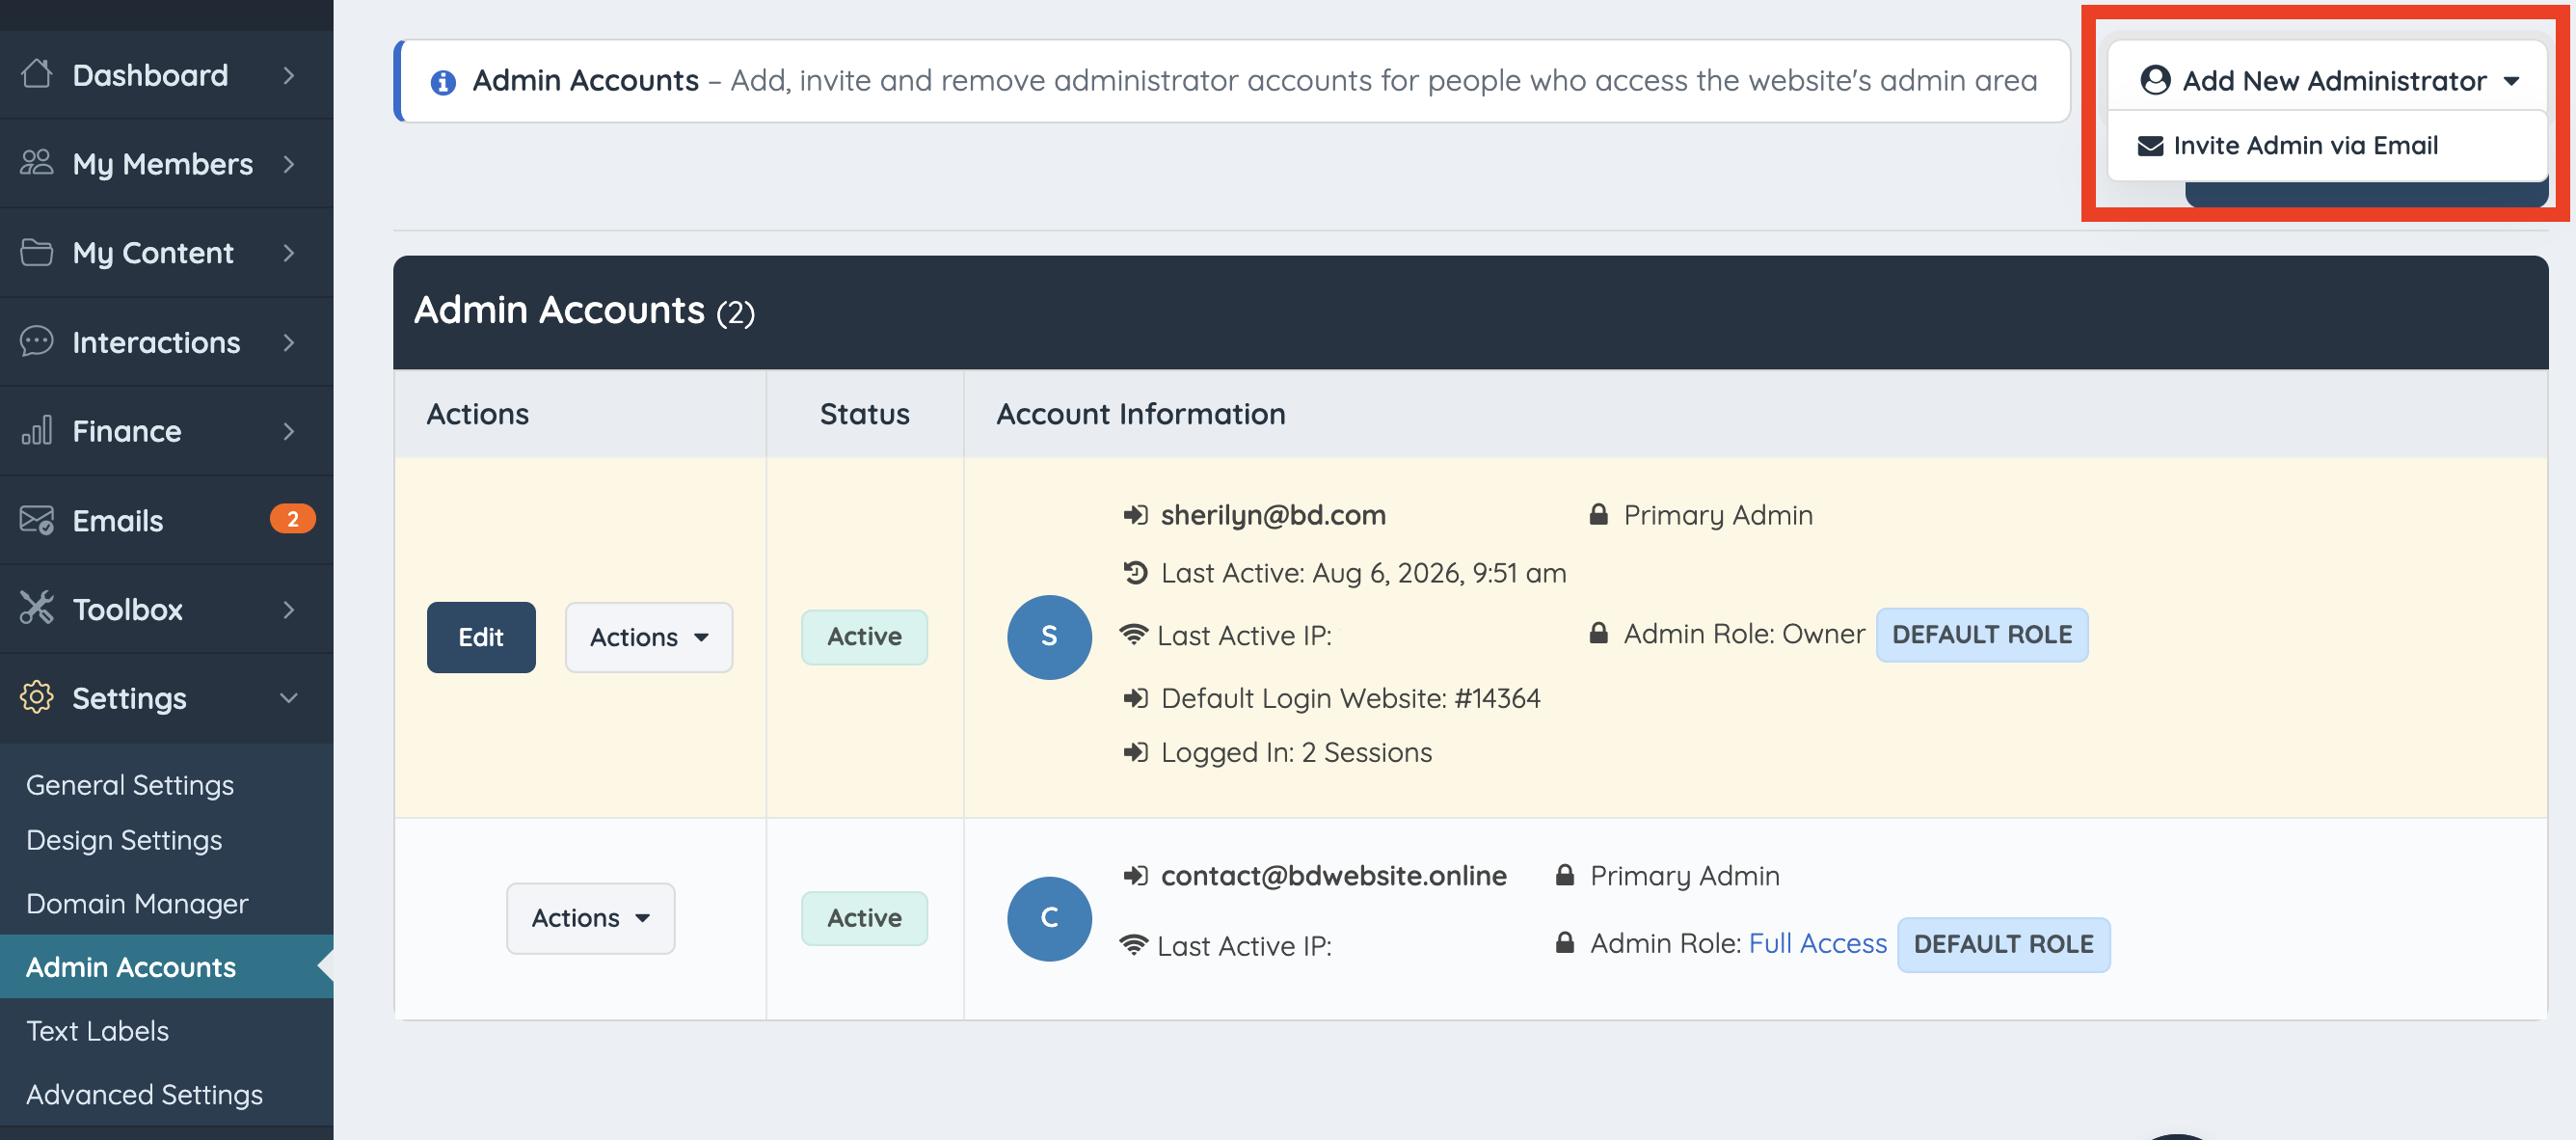This screenshot has width=2576, height=1140.
Task: Open the Add New Administrator dropdown
Action: coord(2328,80)
